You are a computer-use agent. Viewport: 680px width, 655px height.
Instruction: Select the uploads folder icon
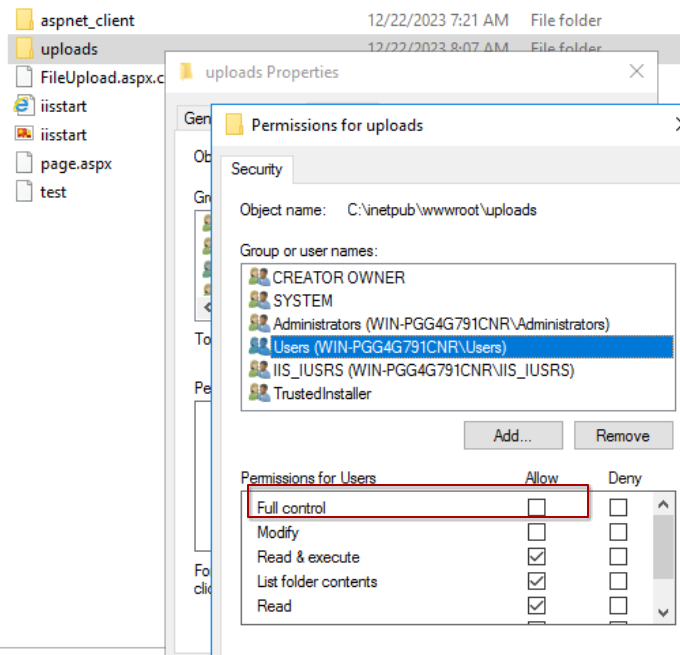(24, 49)
